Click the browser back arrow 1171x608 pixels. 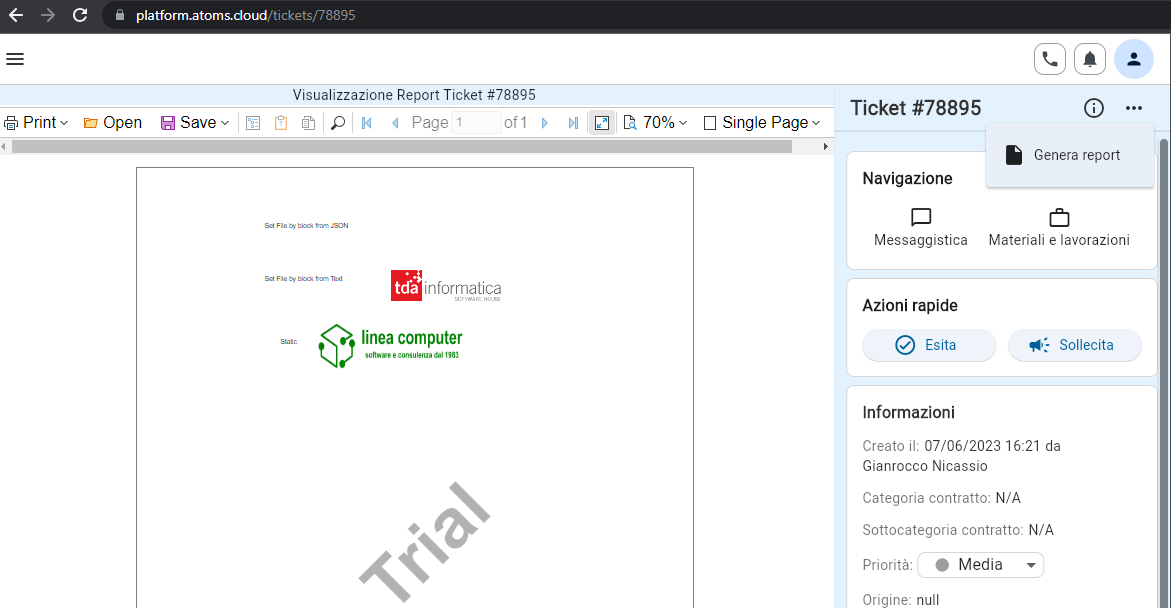[x=16, y=15]
